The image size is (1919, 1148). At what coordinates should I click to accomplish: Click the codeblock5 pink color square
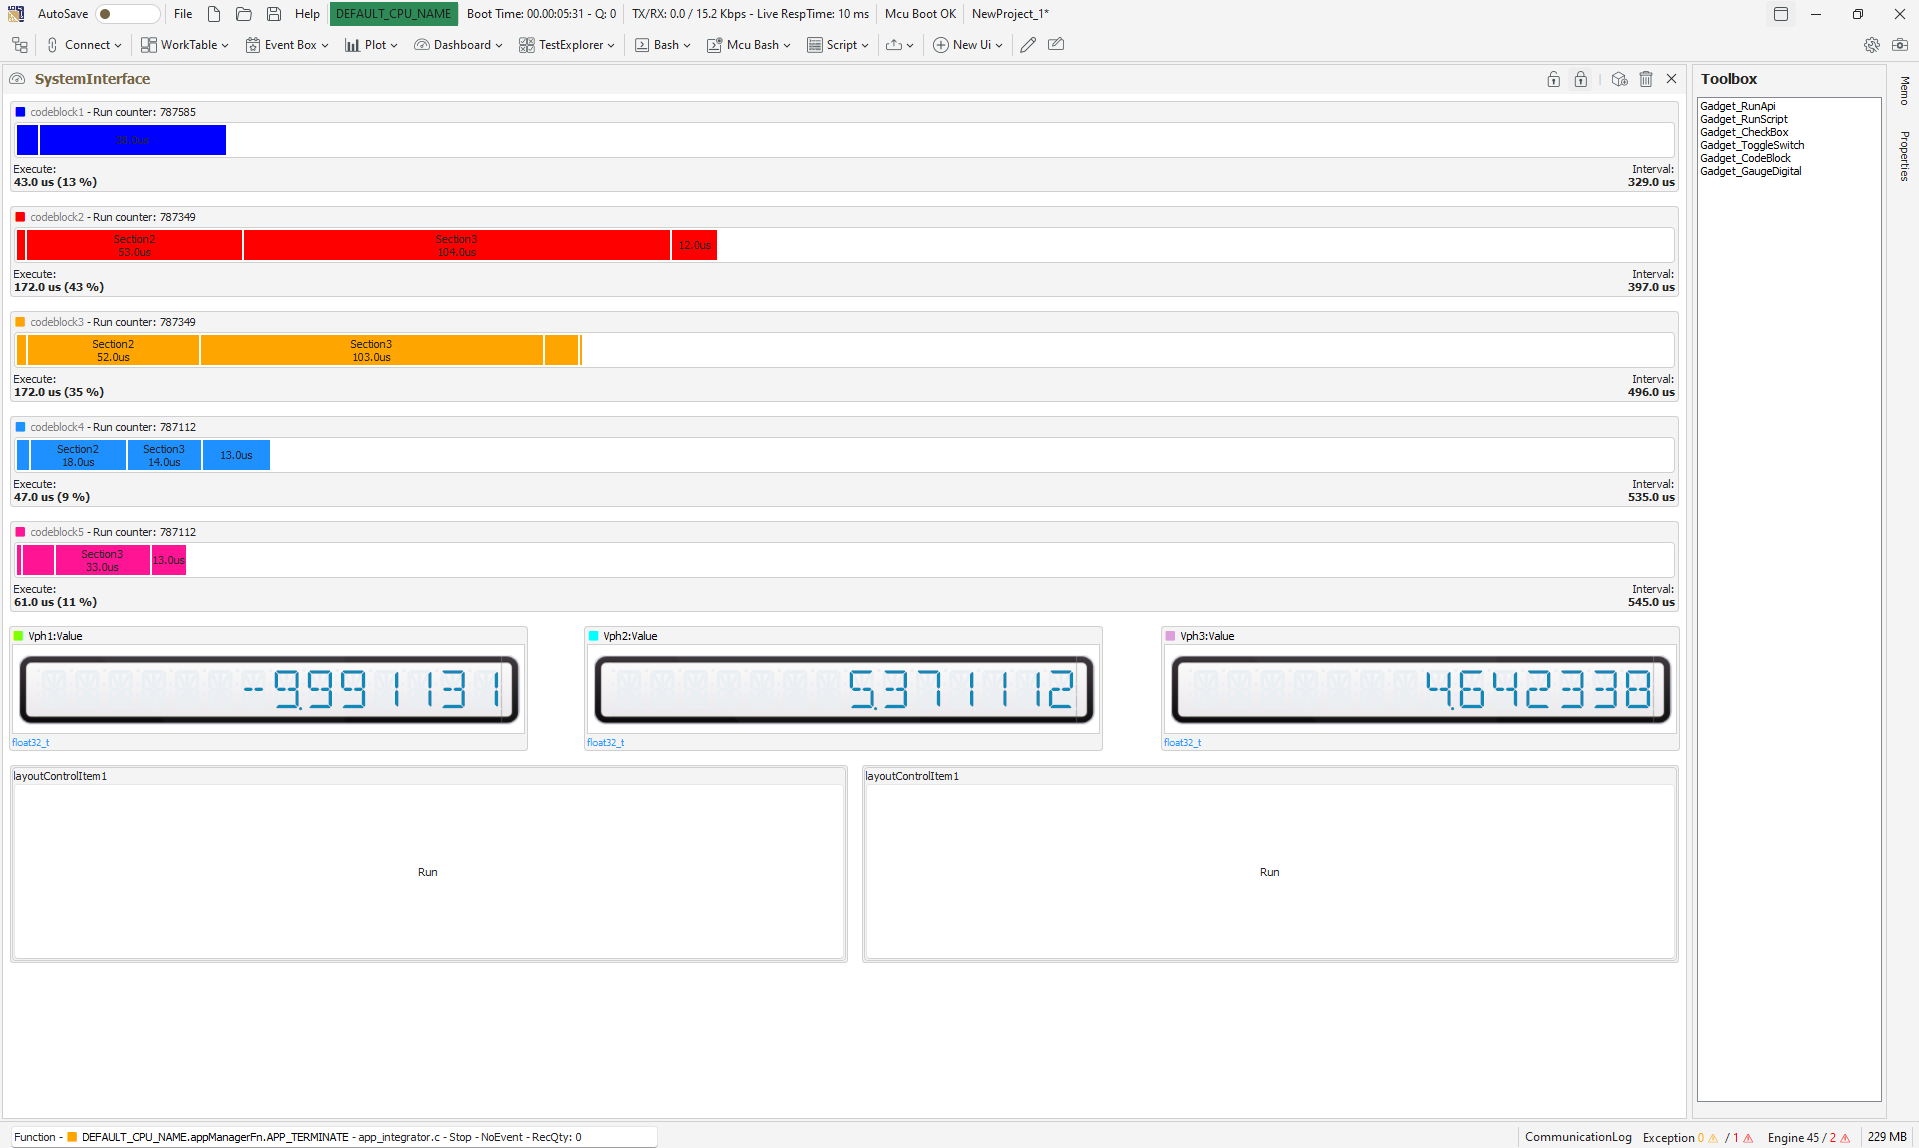pos(20,532)
